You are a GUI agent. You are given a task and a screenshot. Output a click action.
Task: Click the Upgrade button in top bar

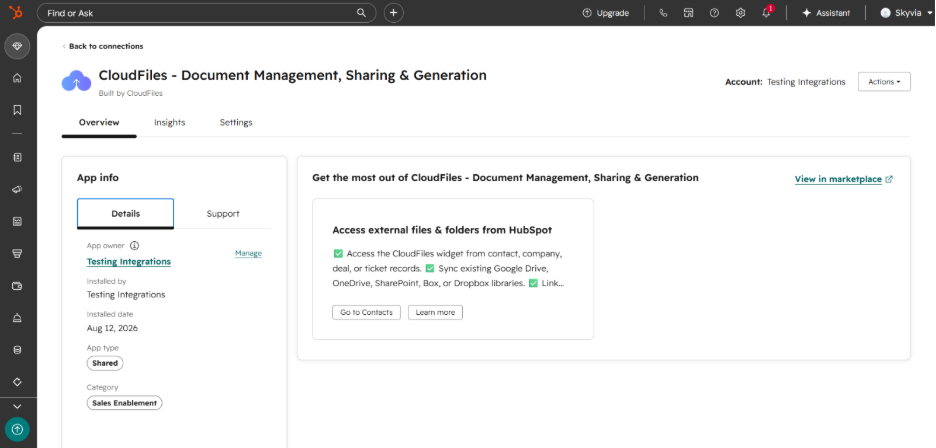click(x=605, y=13)
